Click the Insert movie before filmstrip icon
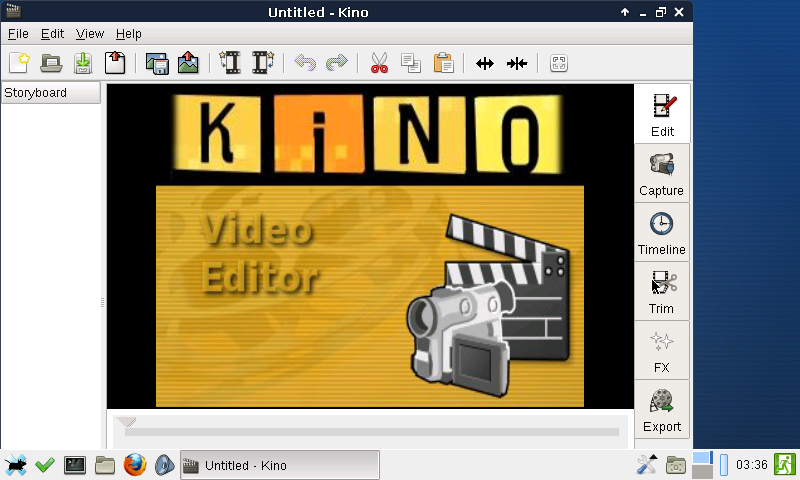Viewport: 800px width, 480px height. (231, 63)
